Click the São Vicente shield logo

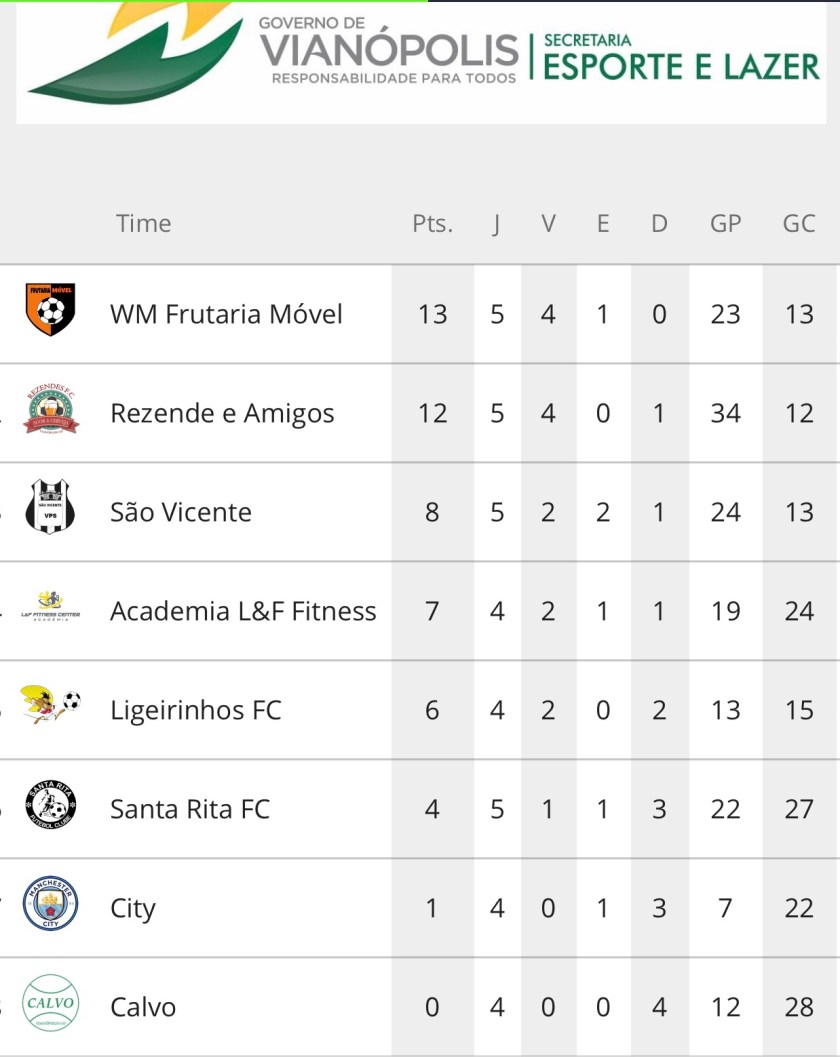49,507
